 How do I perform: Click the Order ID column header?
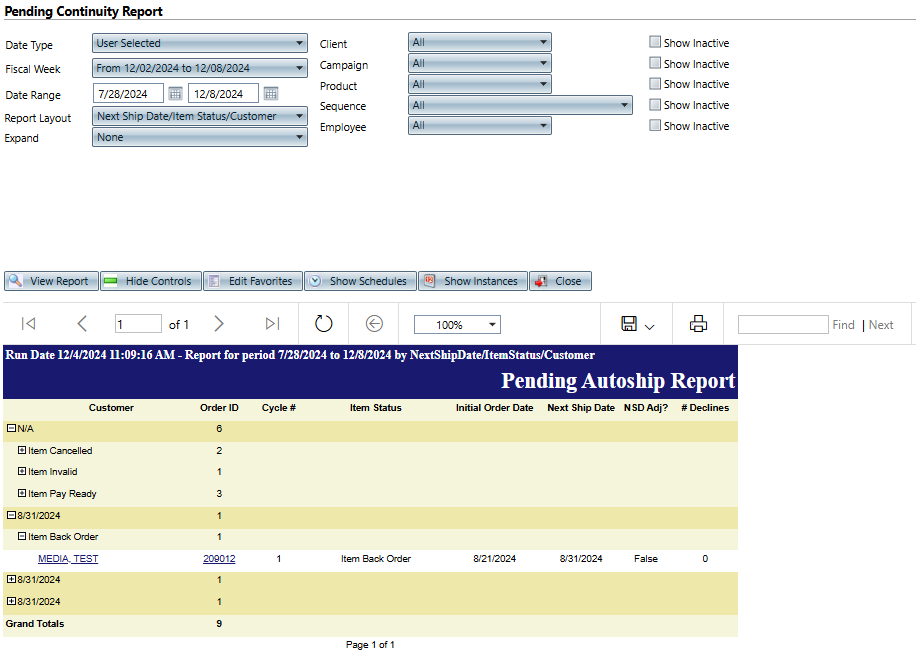pyautogui.click(x=219, y=408)
